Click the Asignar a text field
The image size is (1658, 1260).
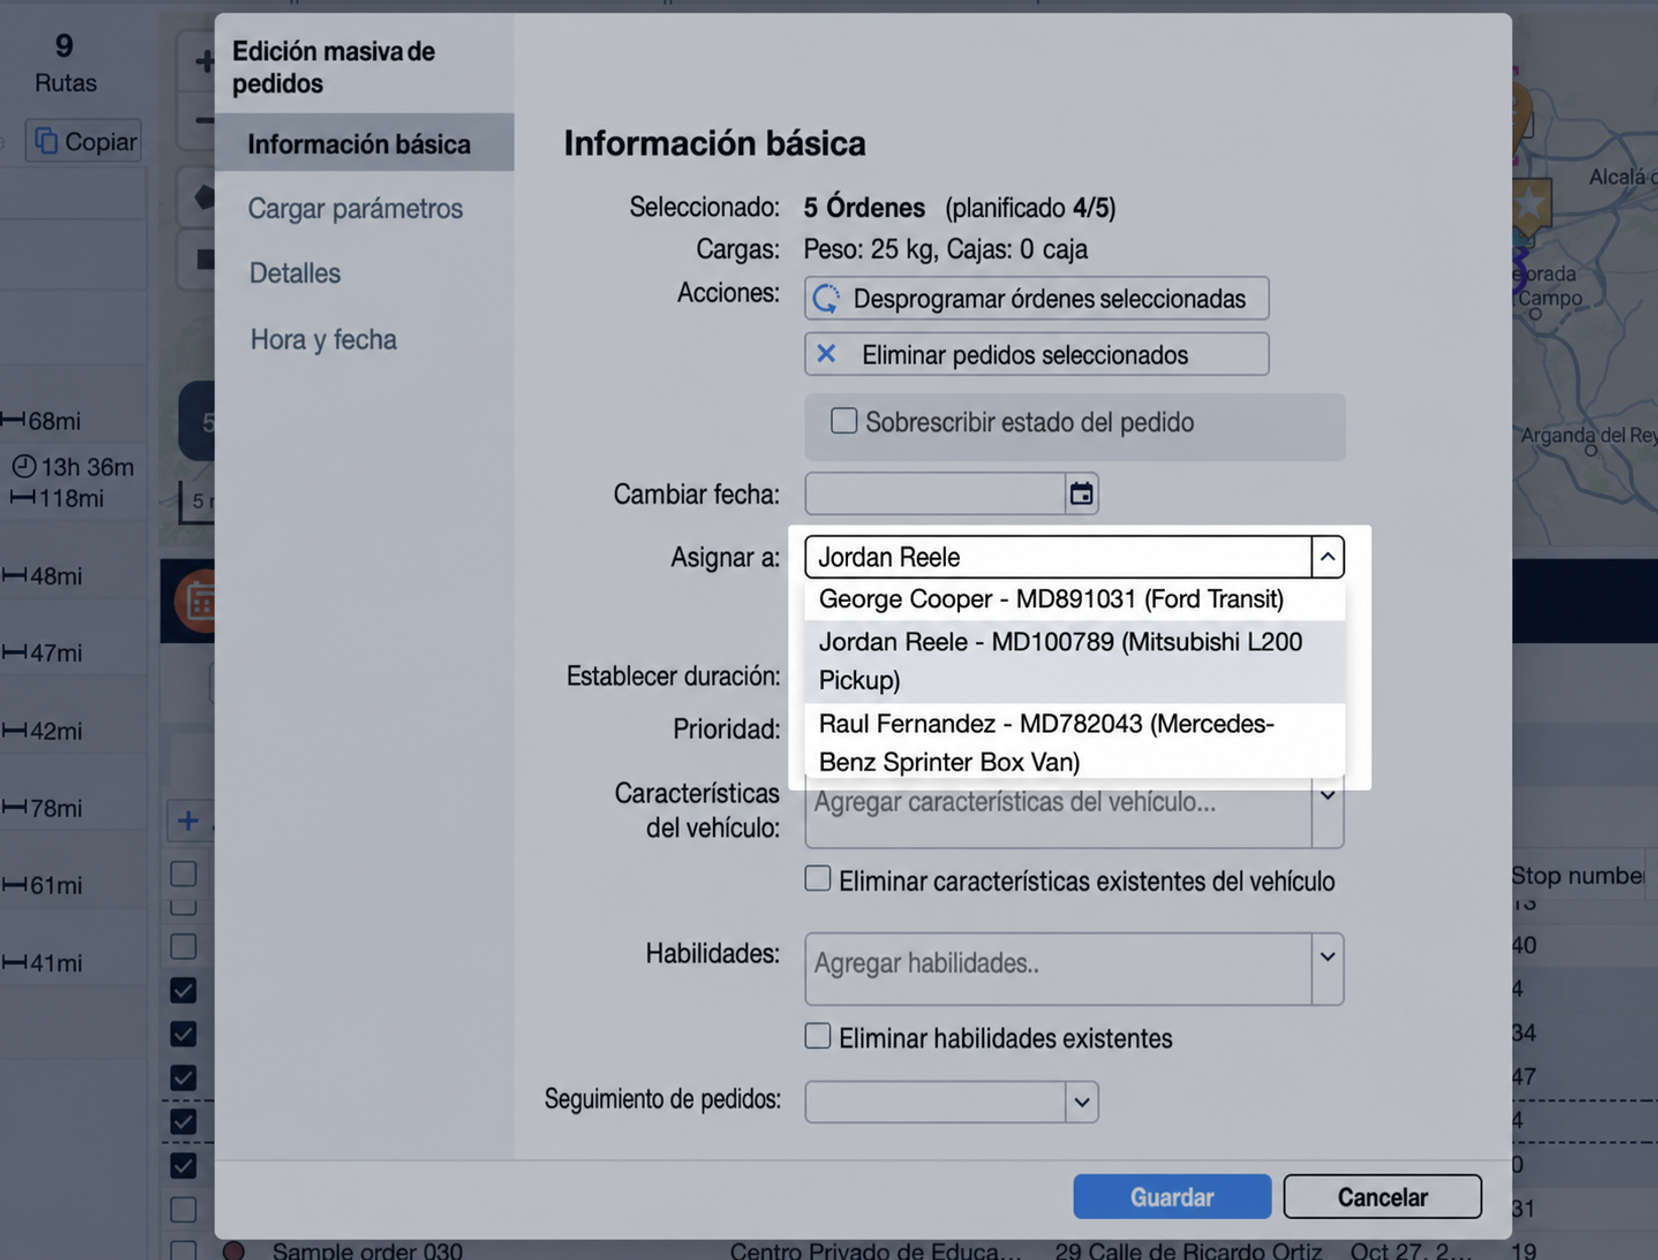[x=1058, y=557]
